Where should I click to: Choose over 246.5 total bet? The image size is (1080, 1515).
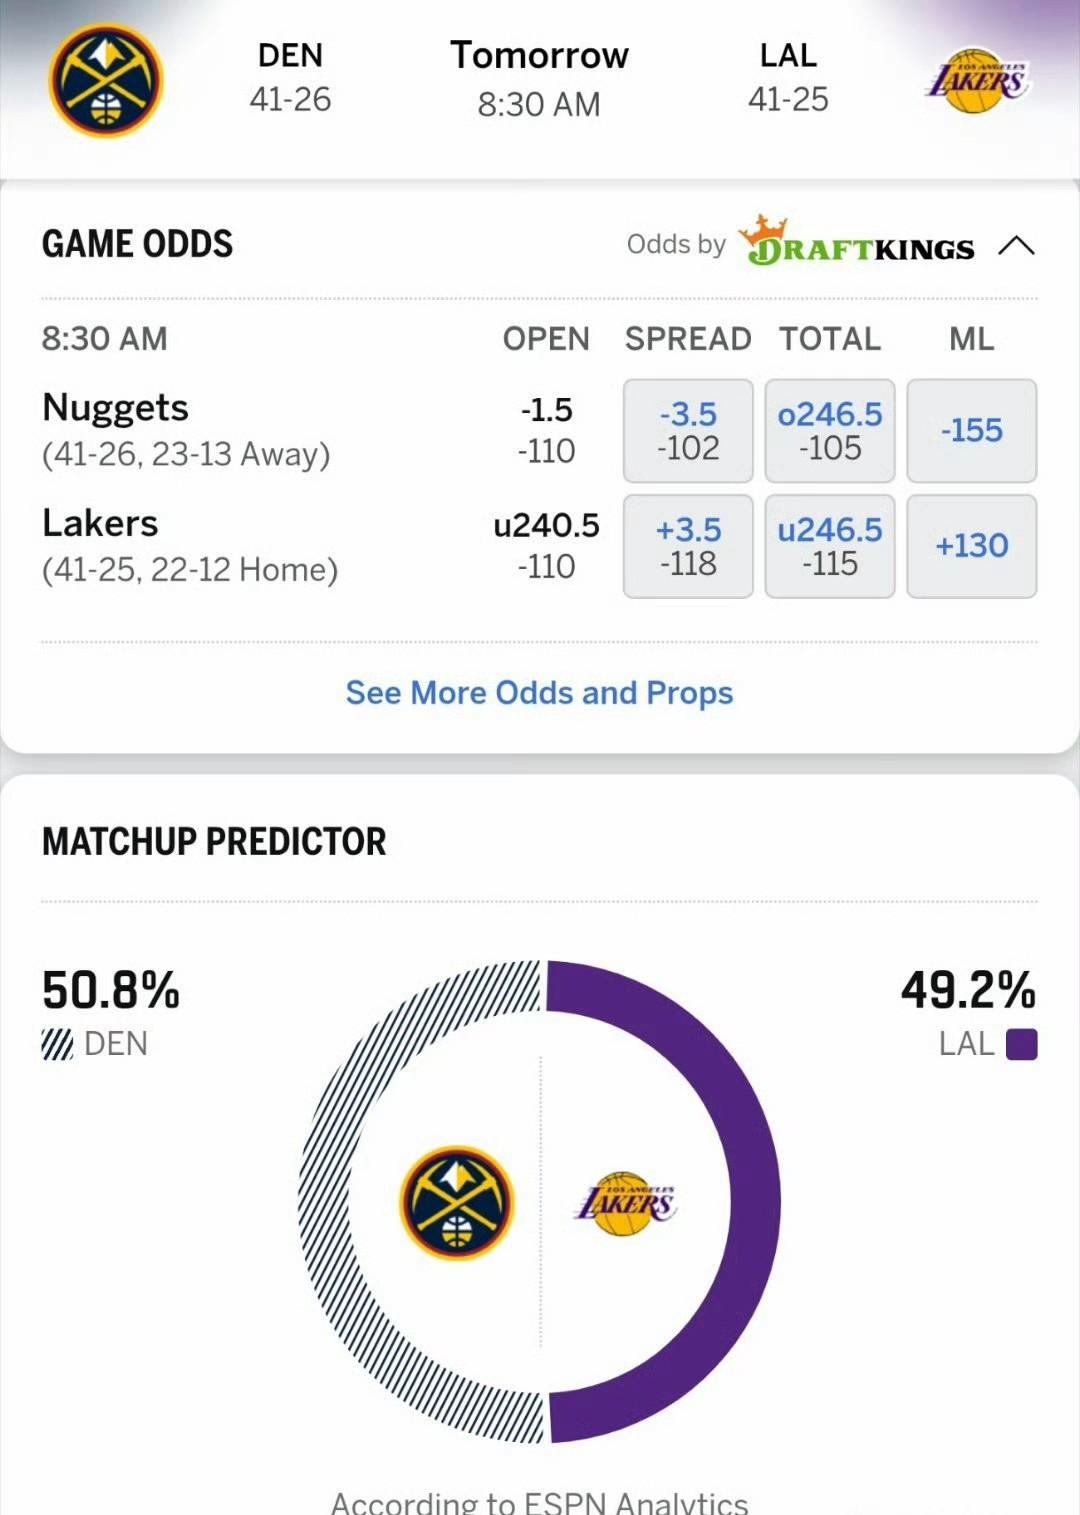click(830, 430)
